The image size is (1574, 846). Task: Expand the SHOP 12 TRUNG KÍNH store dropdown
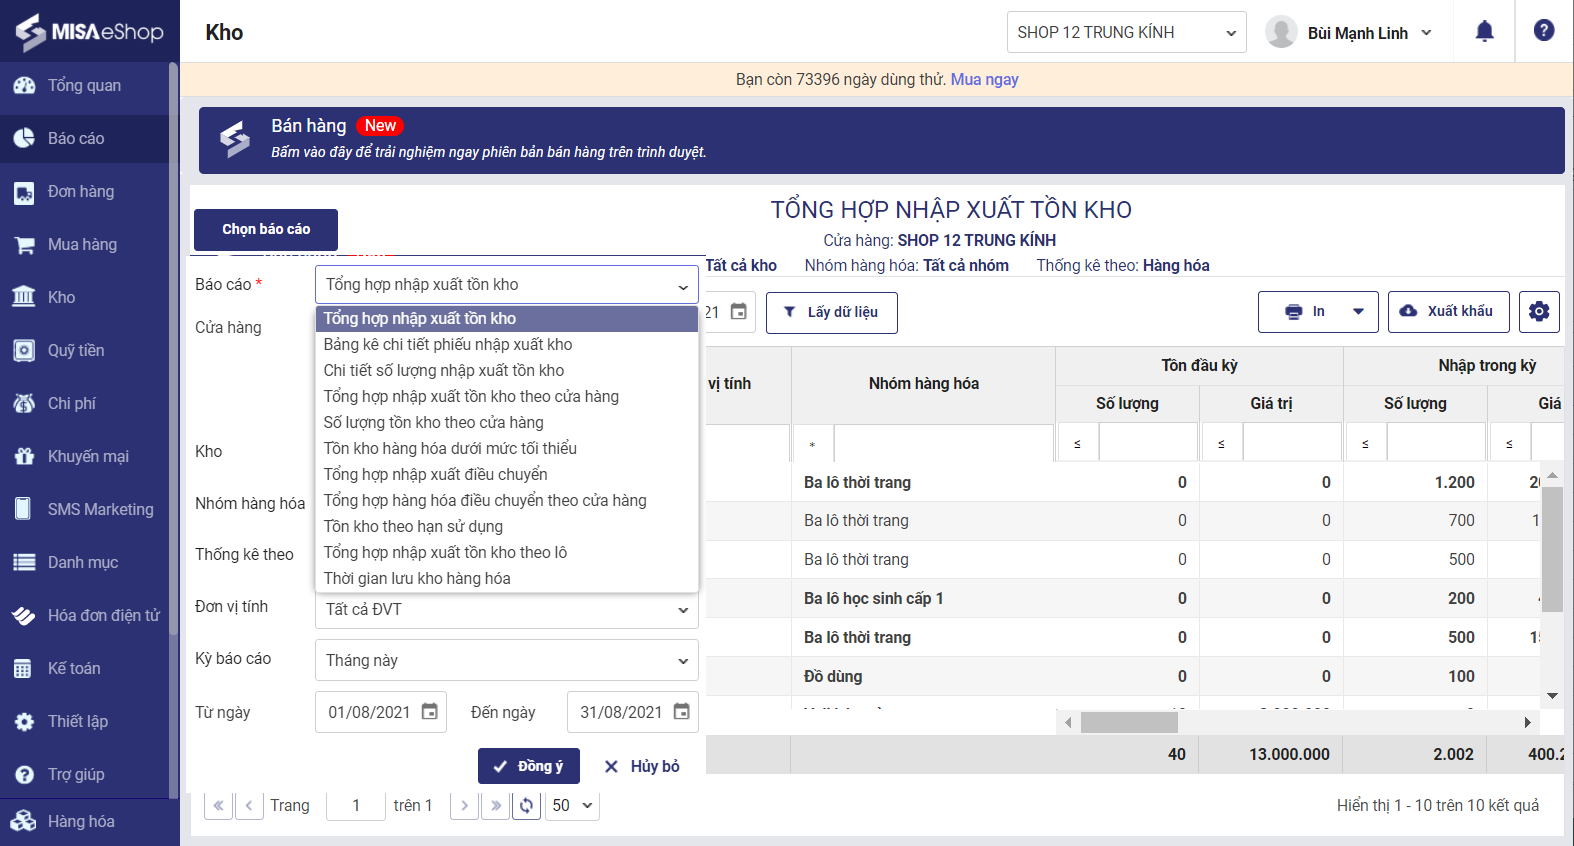(1126, 32)
